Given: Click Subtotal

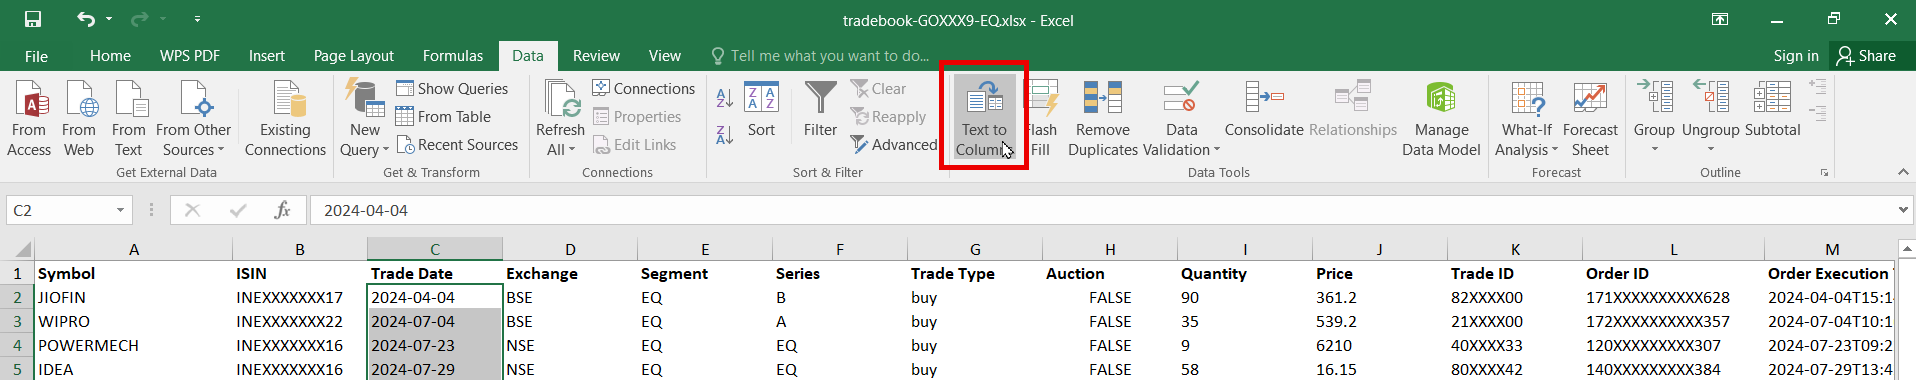Looking at the screenshot, I should tap(1772, 109).
